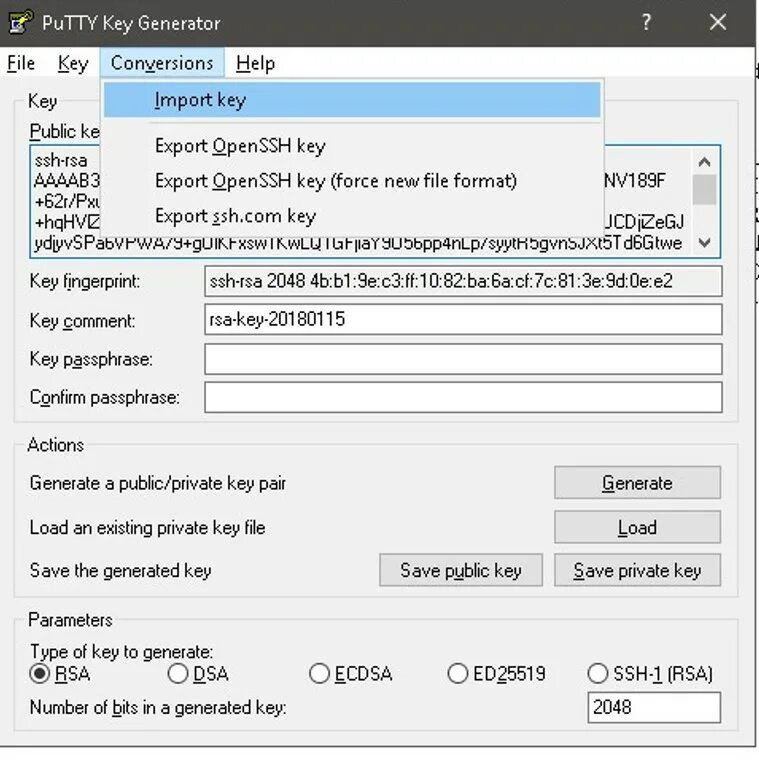Image resolution: width=759 pixels, height=766 pixels.
Task: Click the Key comment label
Action: (x=82, y=320)
